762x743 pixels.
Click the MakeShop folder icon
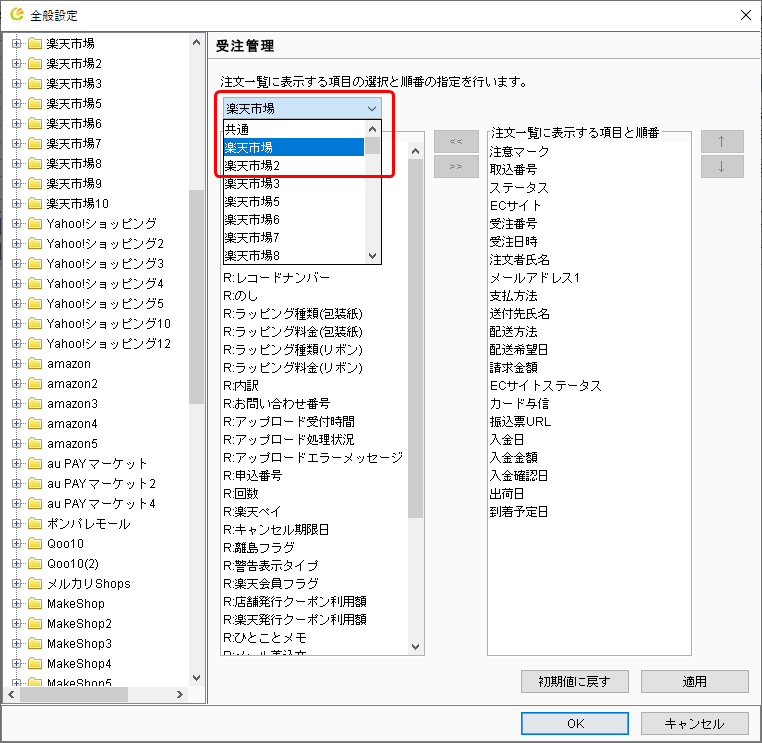point(35,604)
